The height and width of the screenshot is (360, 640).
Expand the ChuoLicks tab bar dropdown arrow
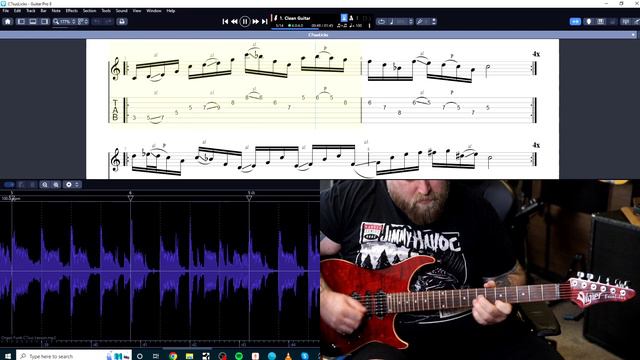pyautogui.click(x=633, y=35)
